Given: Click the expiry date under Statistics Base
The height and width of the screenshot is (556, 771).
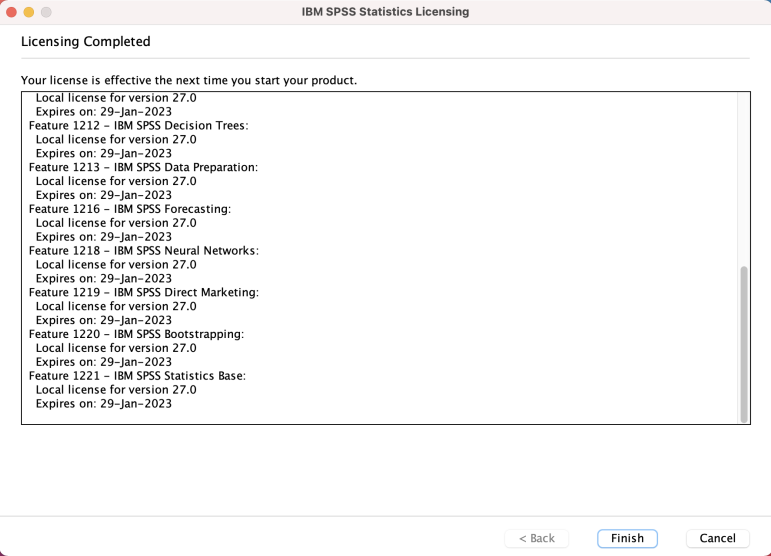Looking at the screenshot, I should tap(104, 404).
